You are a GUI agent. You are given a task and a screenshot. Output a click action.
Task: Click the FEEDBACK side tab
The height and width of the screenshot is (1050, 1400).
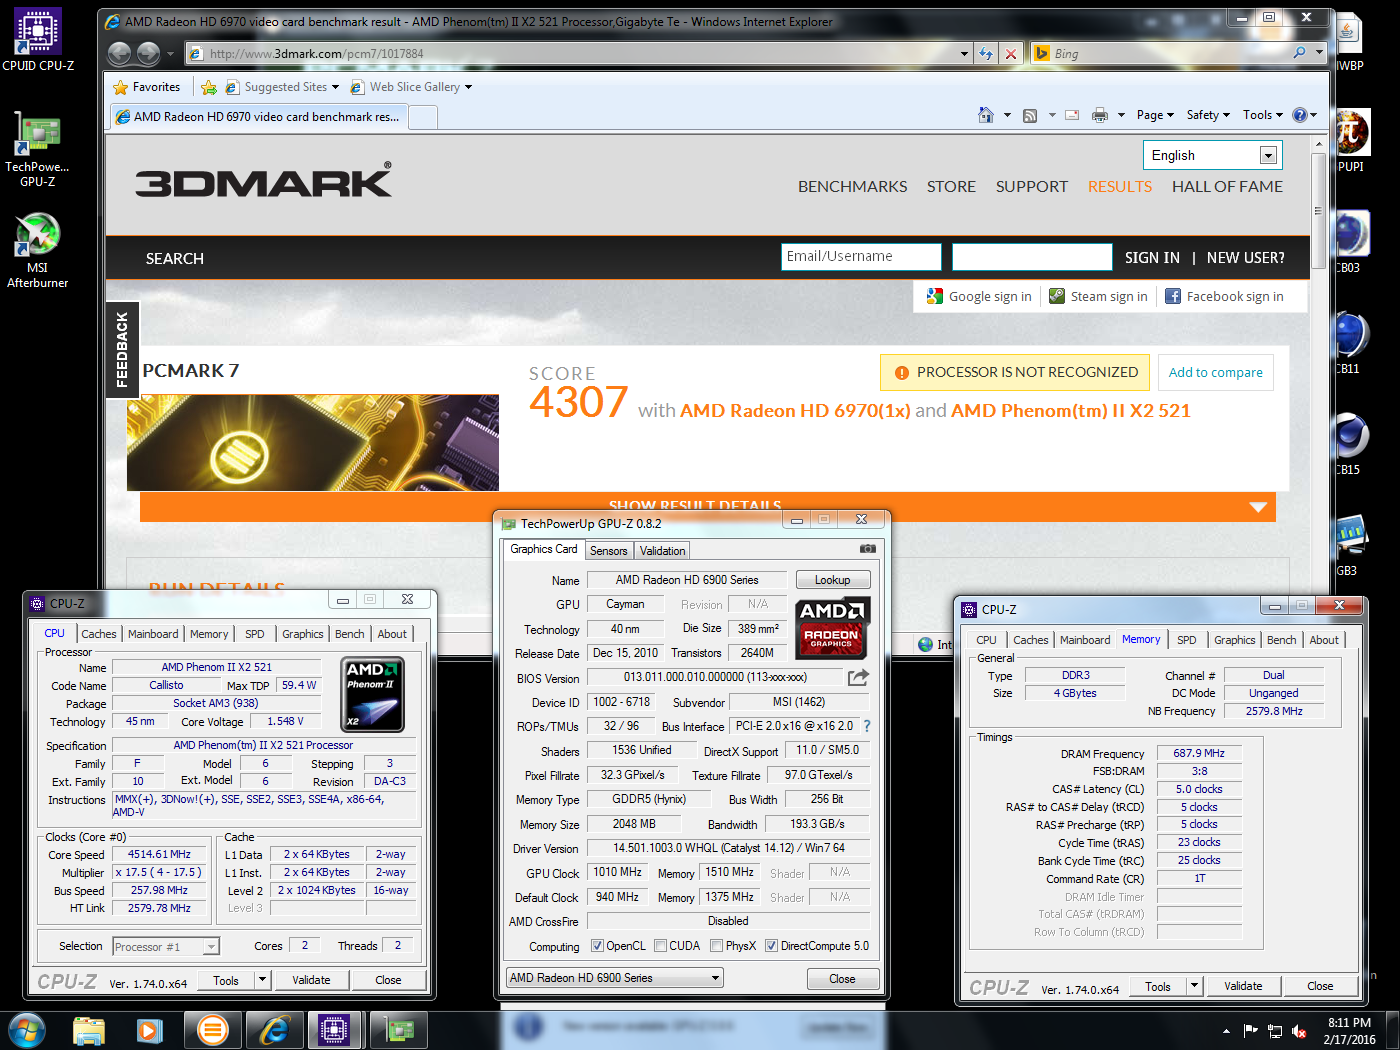coord(122,350)
